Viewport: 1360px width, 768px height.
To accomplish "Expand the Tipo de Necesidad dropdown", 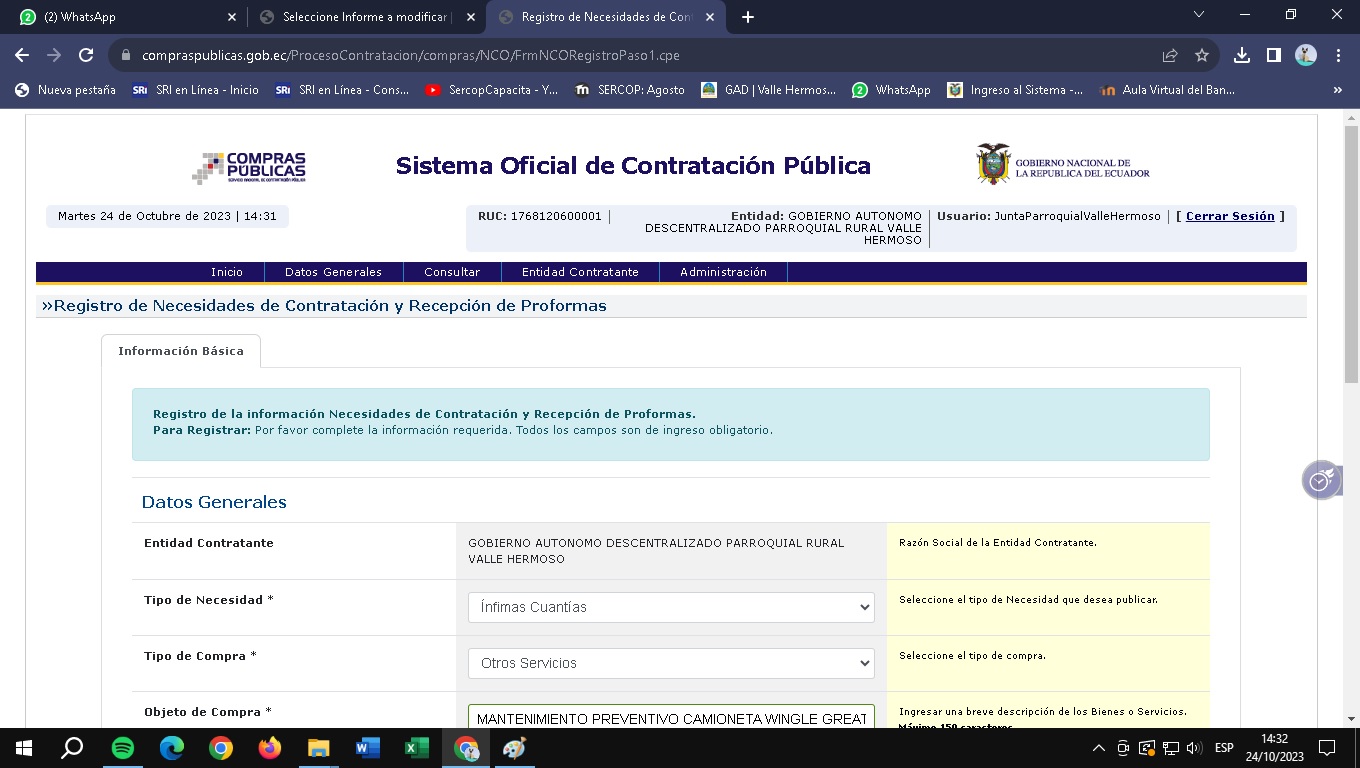I will tap(671, 607).
